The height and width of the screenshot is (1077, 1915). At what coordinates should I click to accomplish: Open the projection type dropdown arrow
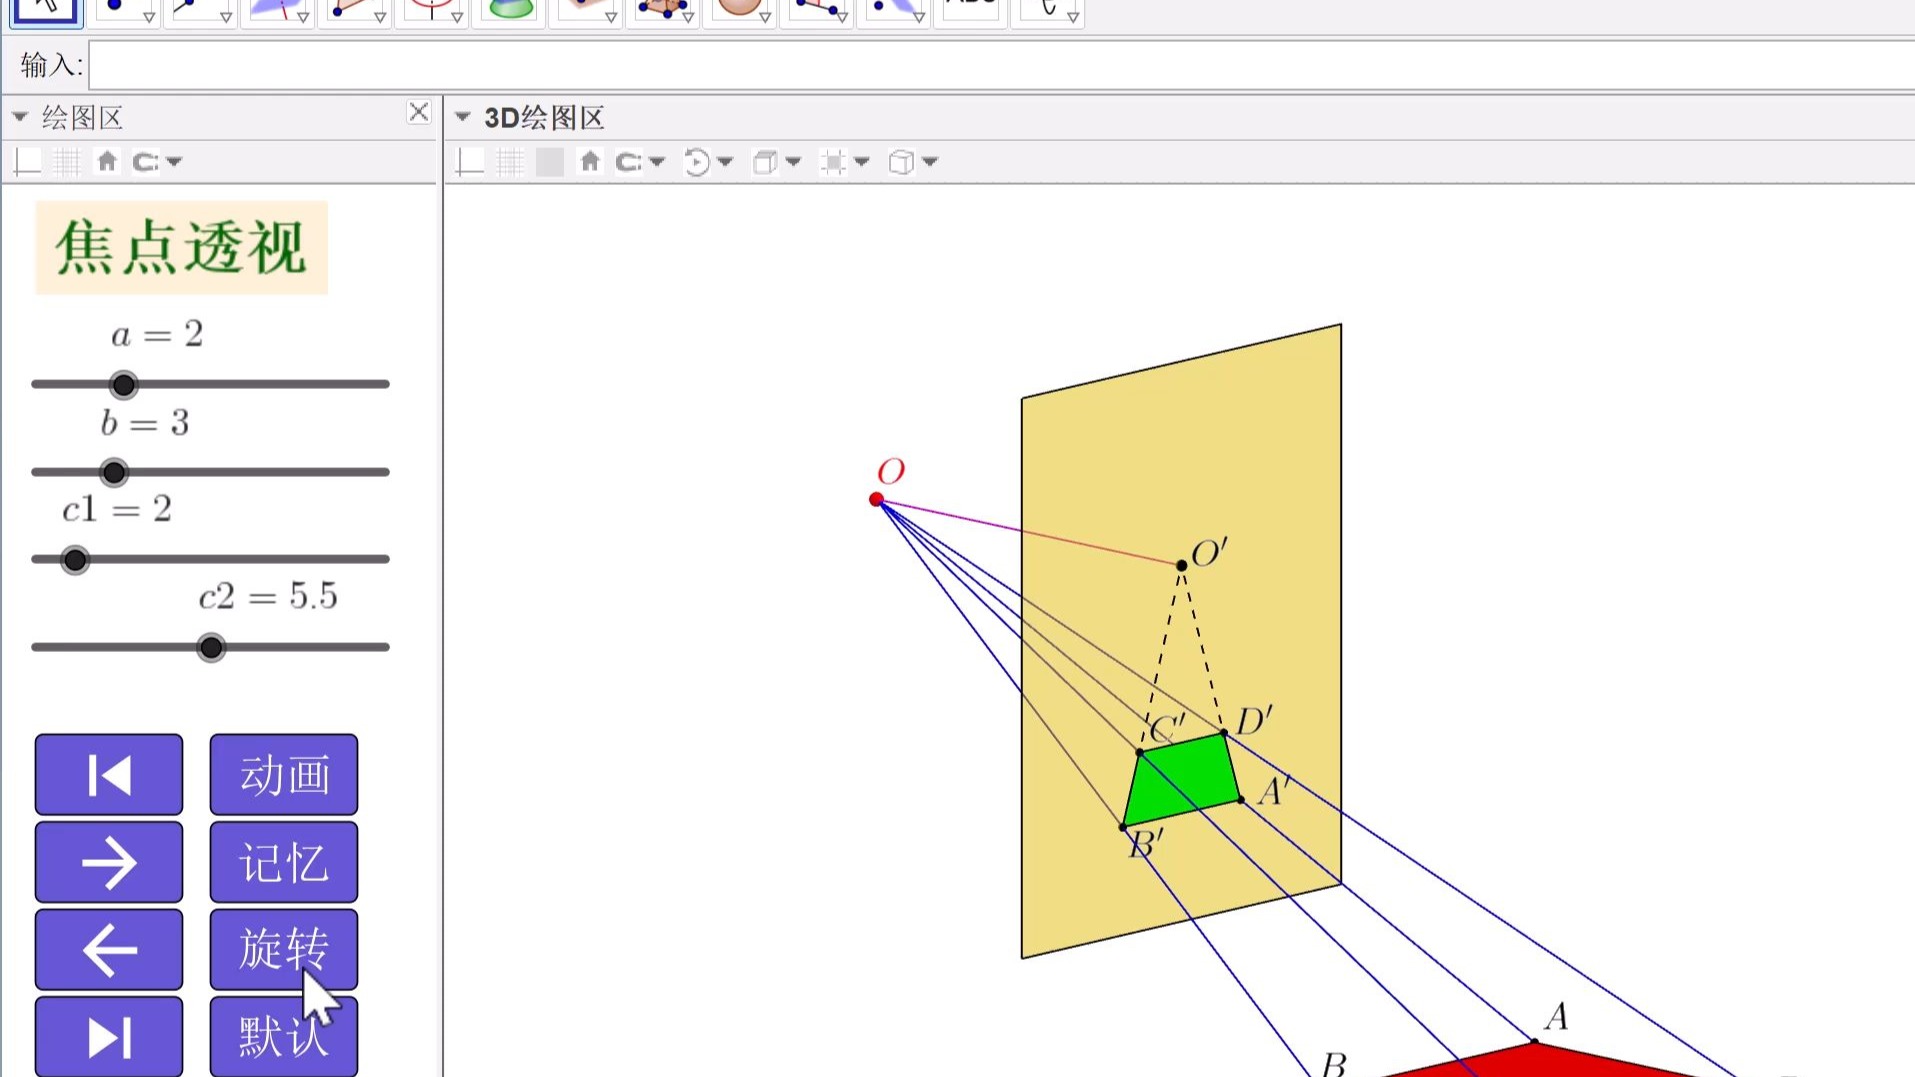click(x=930, y=162)
